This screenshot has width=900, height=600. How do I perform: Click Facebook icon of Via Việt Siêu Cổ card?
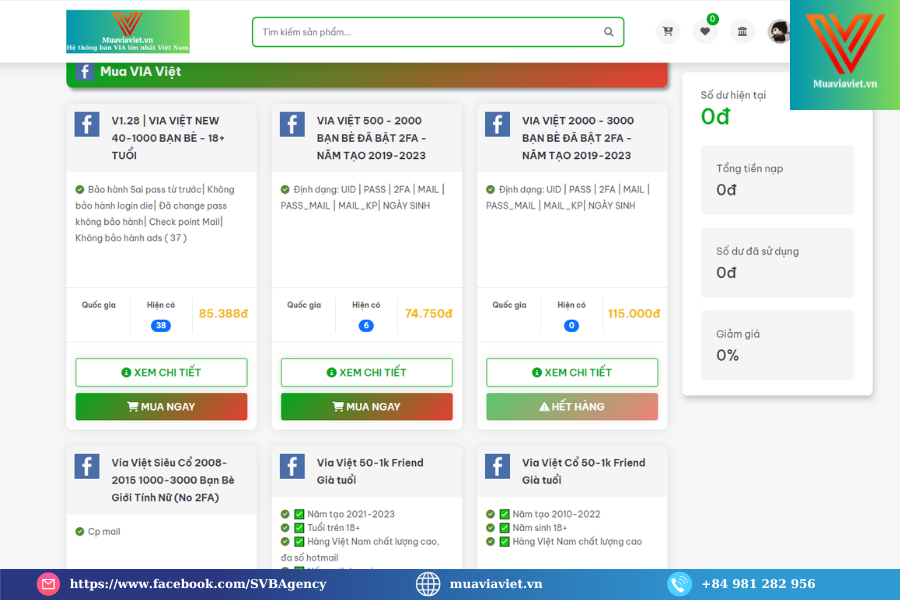(x=87, y=466)
